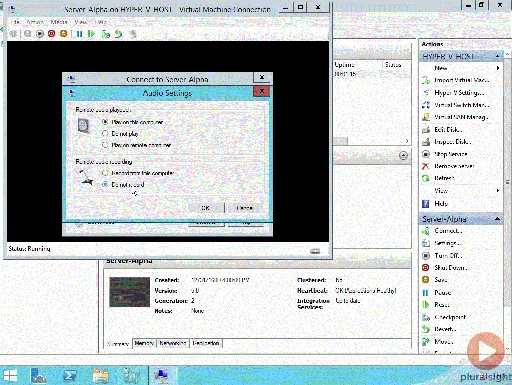Click Revert icon in VM Connection toolbar
Screen dimensions: 512x385
118,34
